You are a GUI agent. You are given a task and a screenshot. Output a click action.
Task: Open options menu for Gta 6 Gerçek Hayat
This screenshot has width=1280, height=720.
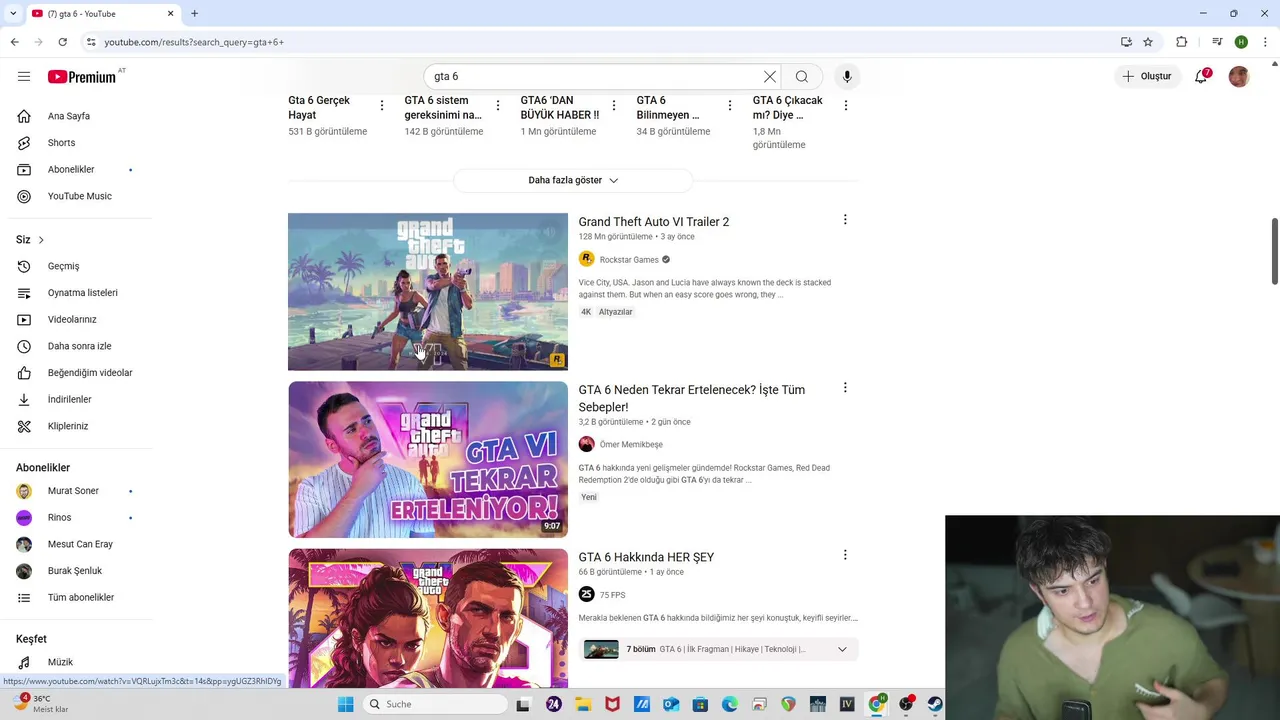(x=381, y=105)
